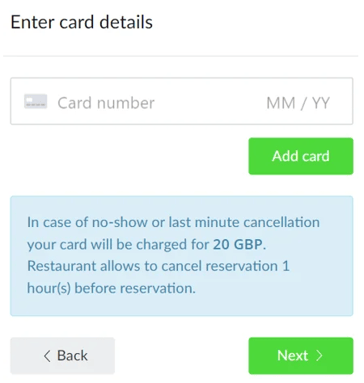The height and width of the screenshot is (383, 364).
Task: Click the 'hour(s) before reservation.' text
Action: 111,288
